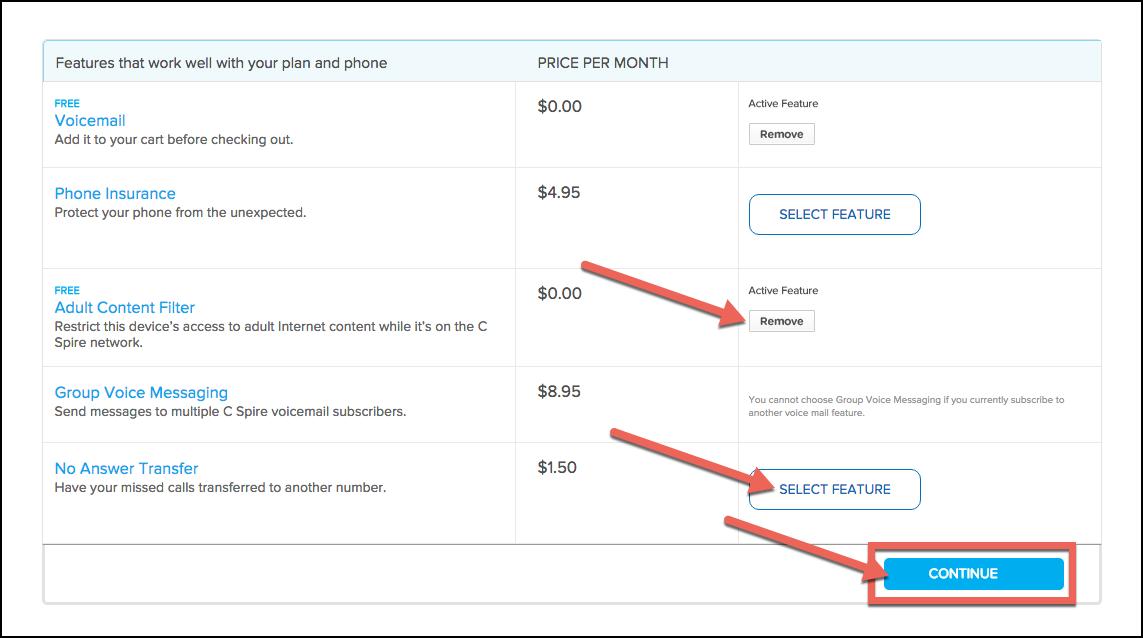Screen dimensions: 1143x638
Task: Remove the Adult Content Filter feature
Action: (x=781, y=321)
